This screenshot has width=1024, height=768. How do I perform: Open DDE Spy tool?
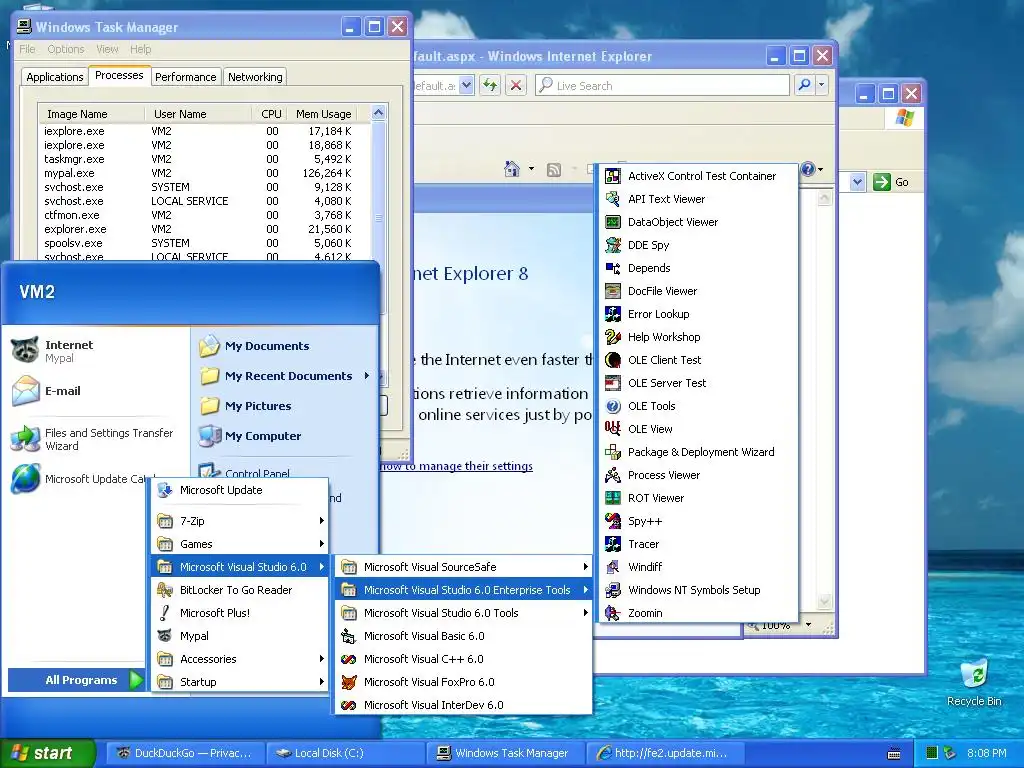[698, 245]
